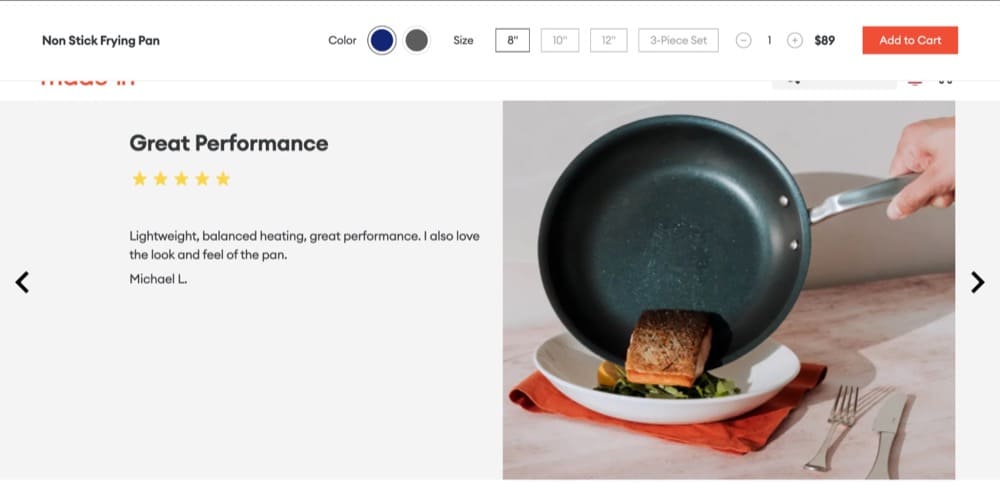Open the frying pan review photo

728,290
